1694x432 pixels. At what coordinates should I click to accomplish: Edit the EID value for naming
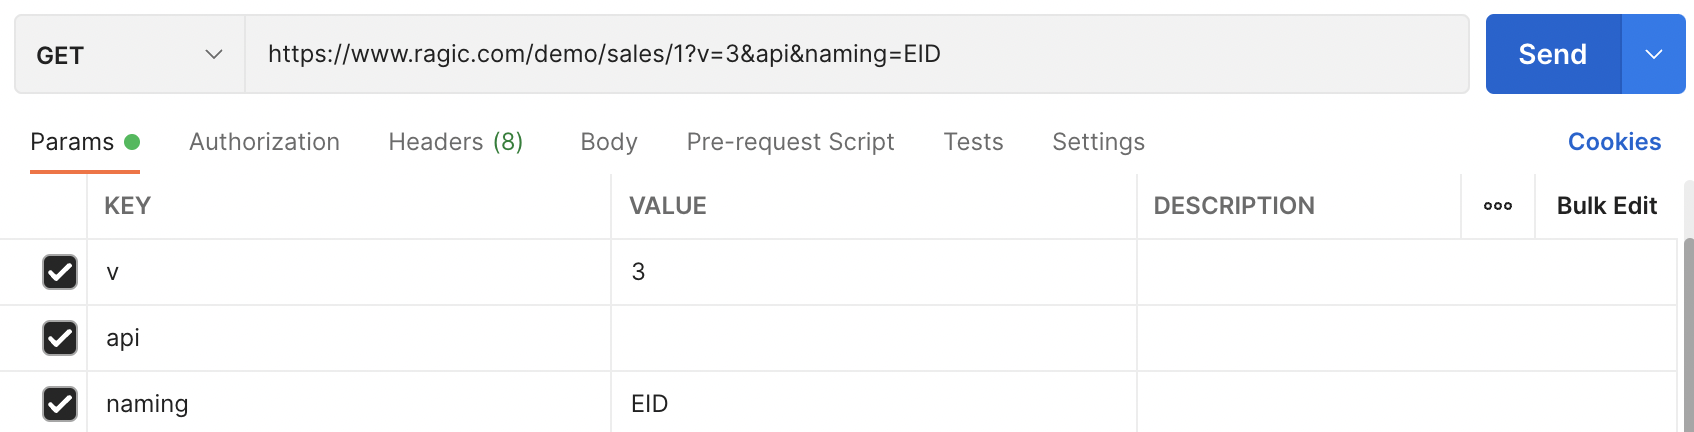(872, 404)
